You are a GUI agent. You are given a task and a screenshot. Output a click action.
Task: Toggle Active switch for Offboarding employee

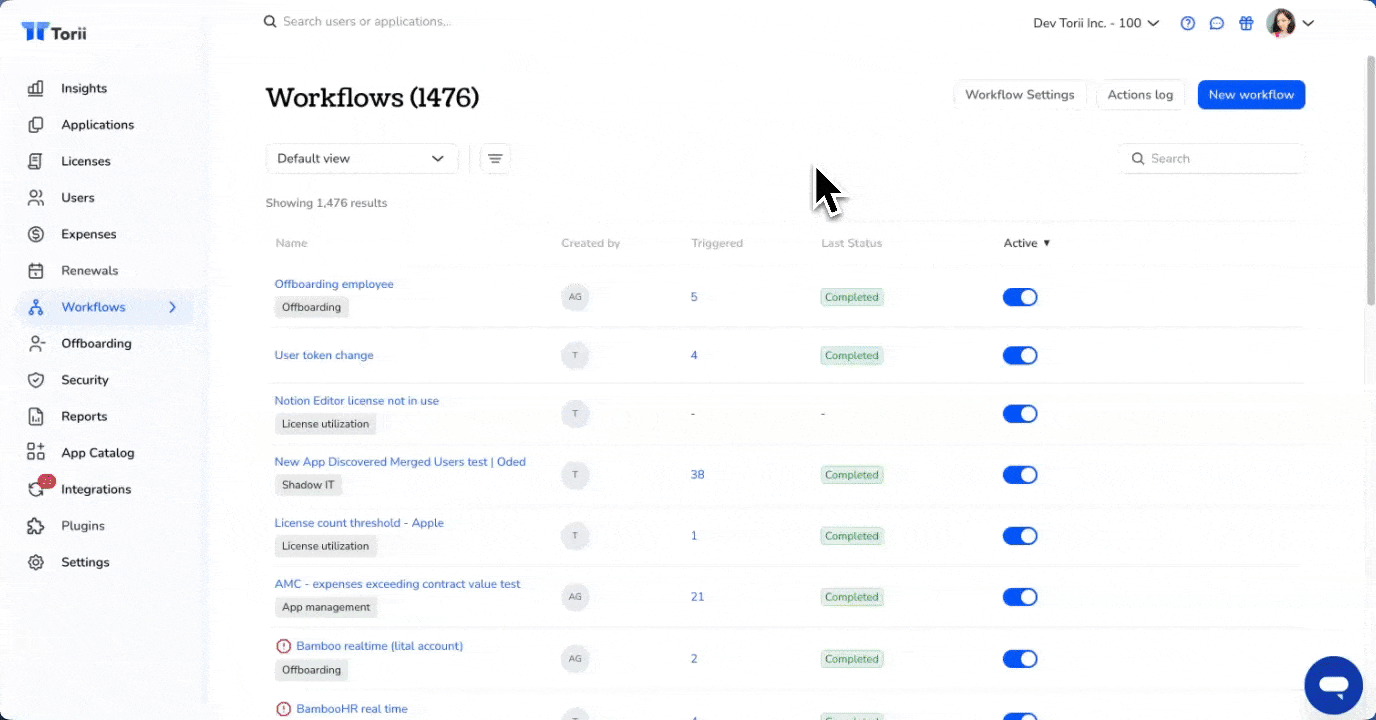1020,297
